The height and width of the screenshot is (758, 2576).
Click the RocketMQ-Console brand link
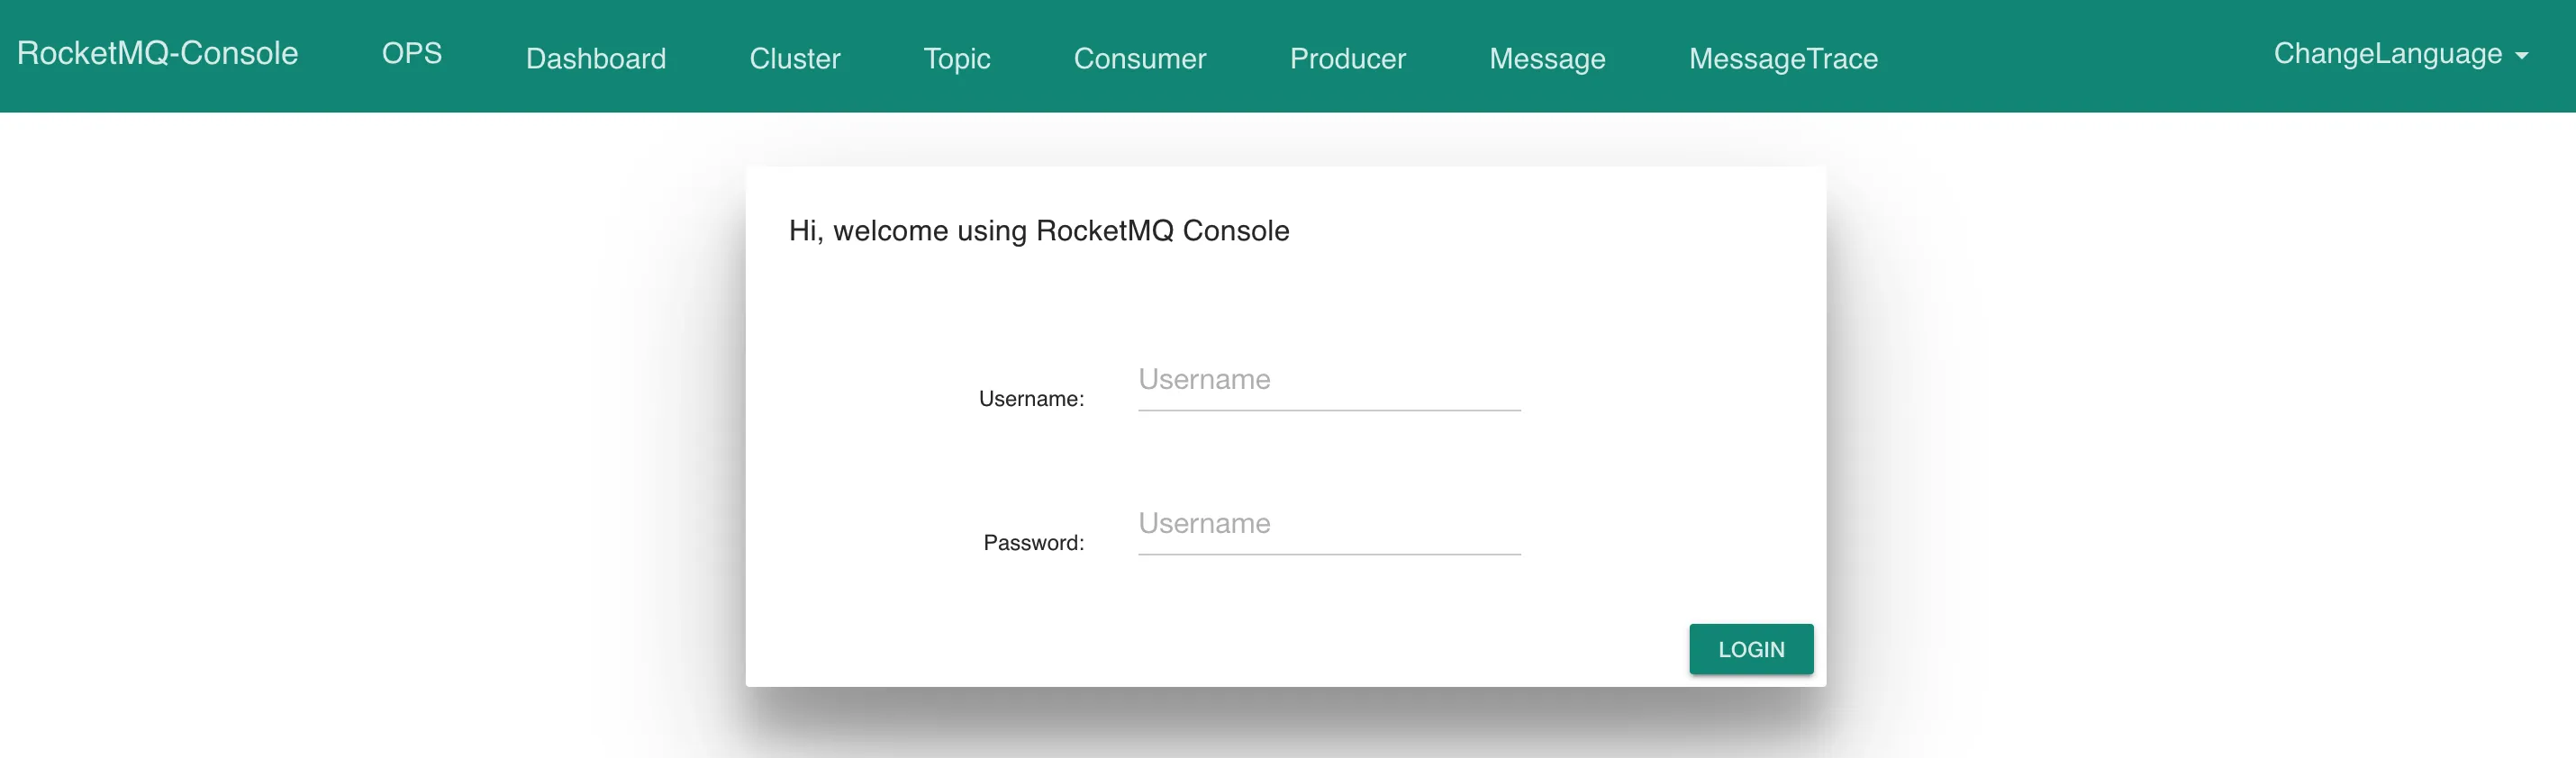click(x=157, y=53)
